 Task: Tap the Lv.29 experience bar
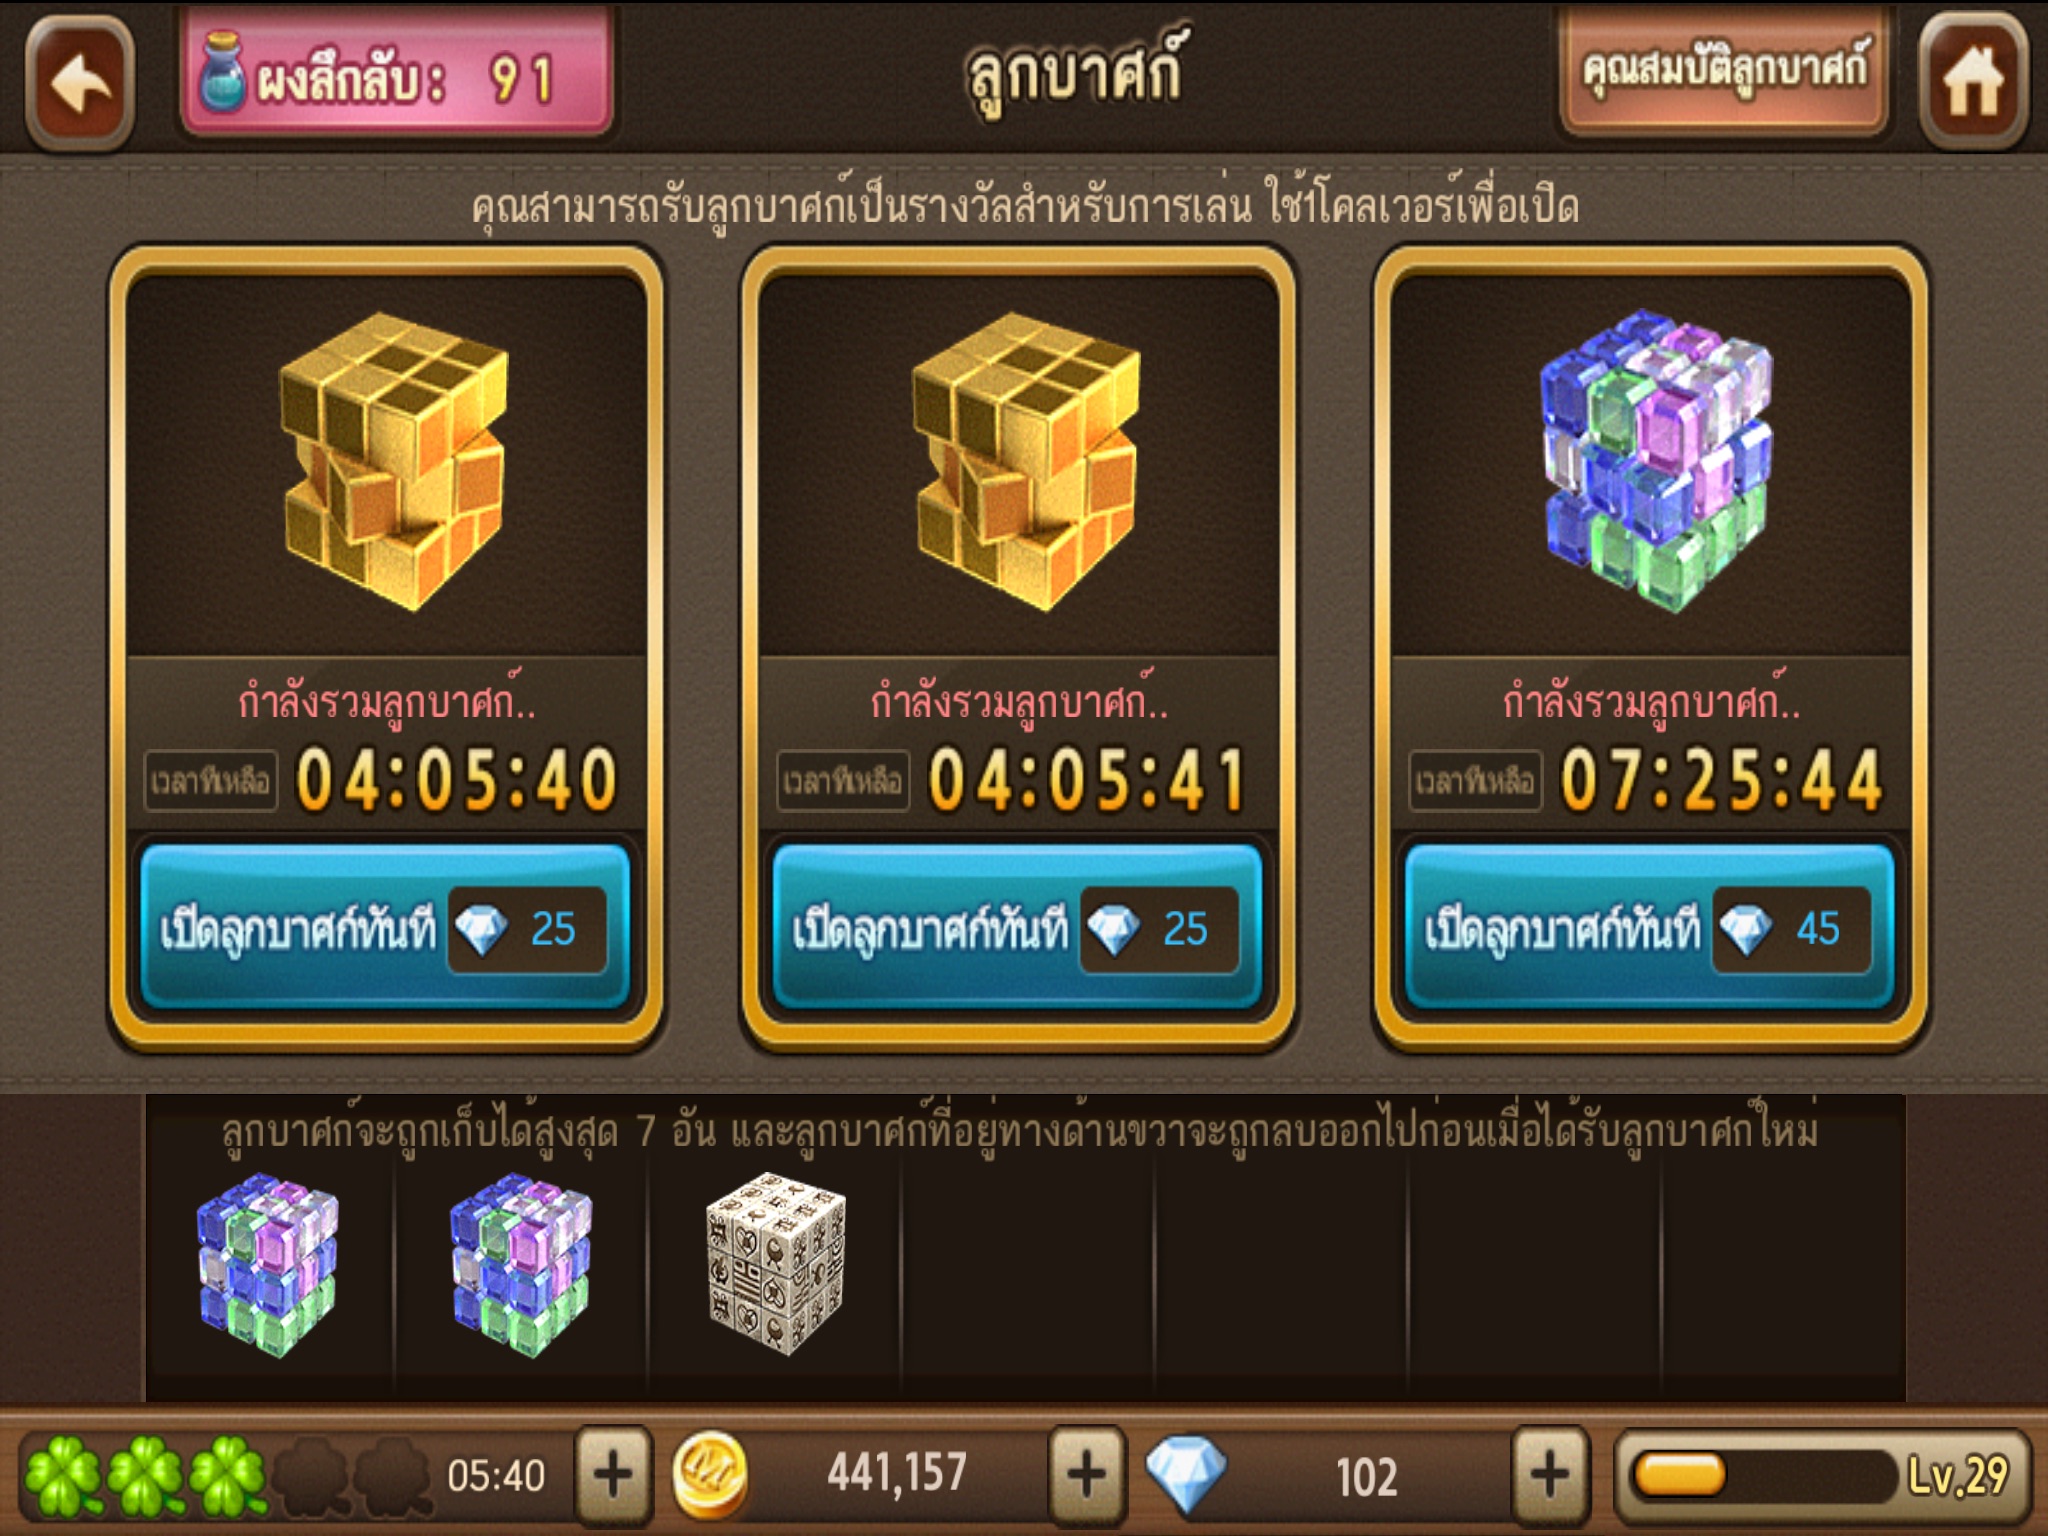[1822, 1475]
